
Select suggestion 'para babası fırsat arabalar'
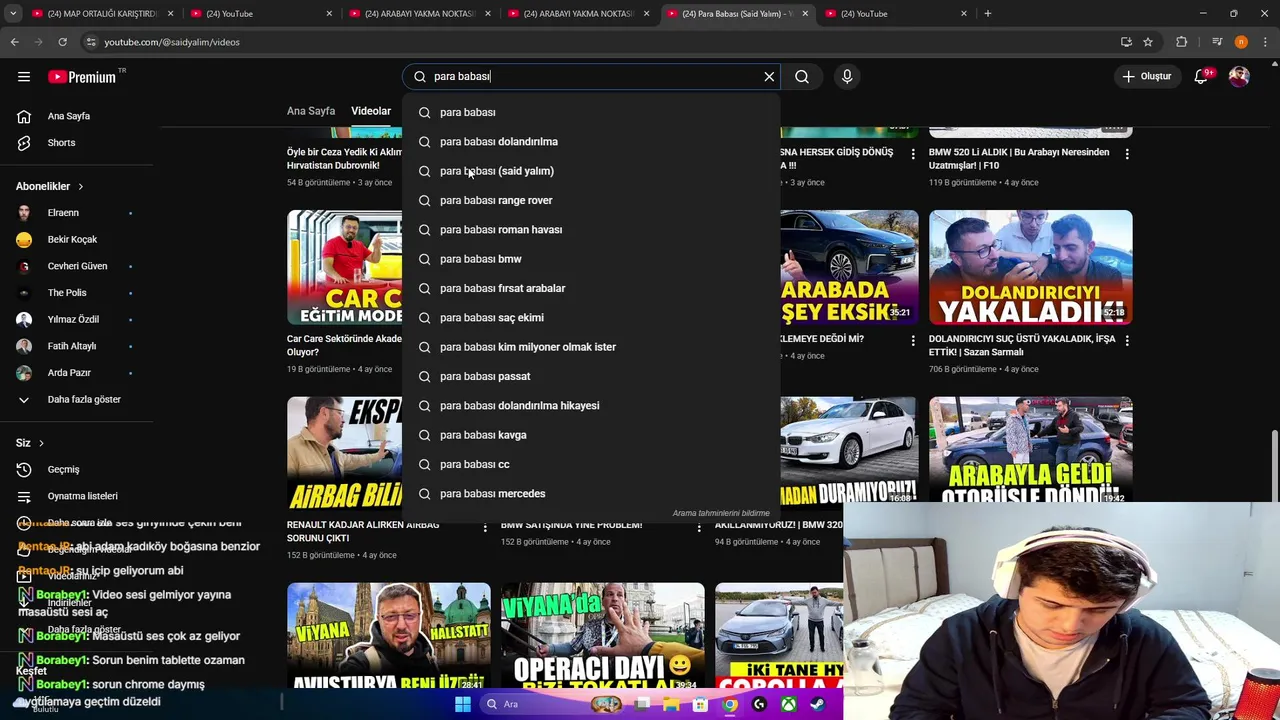tap(590, 288)
